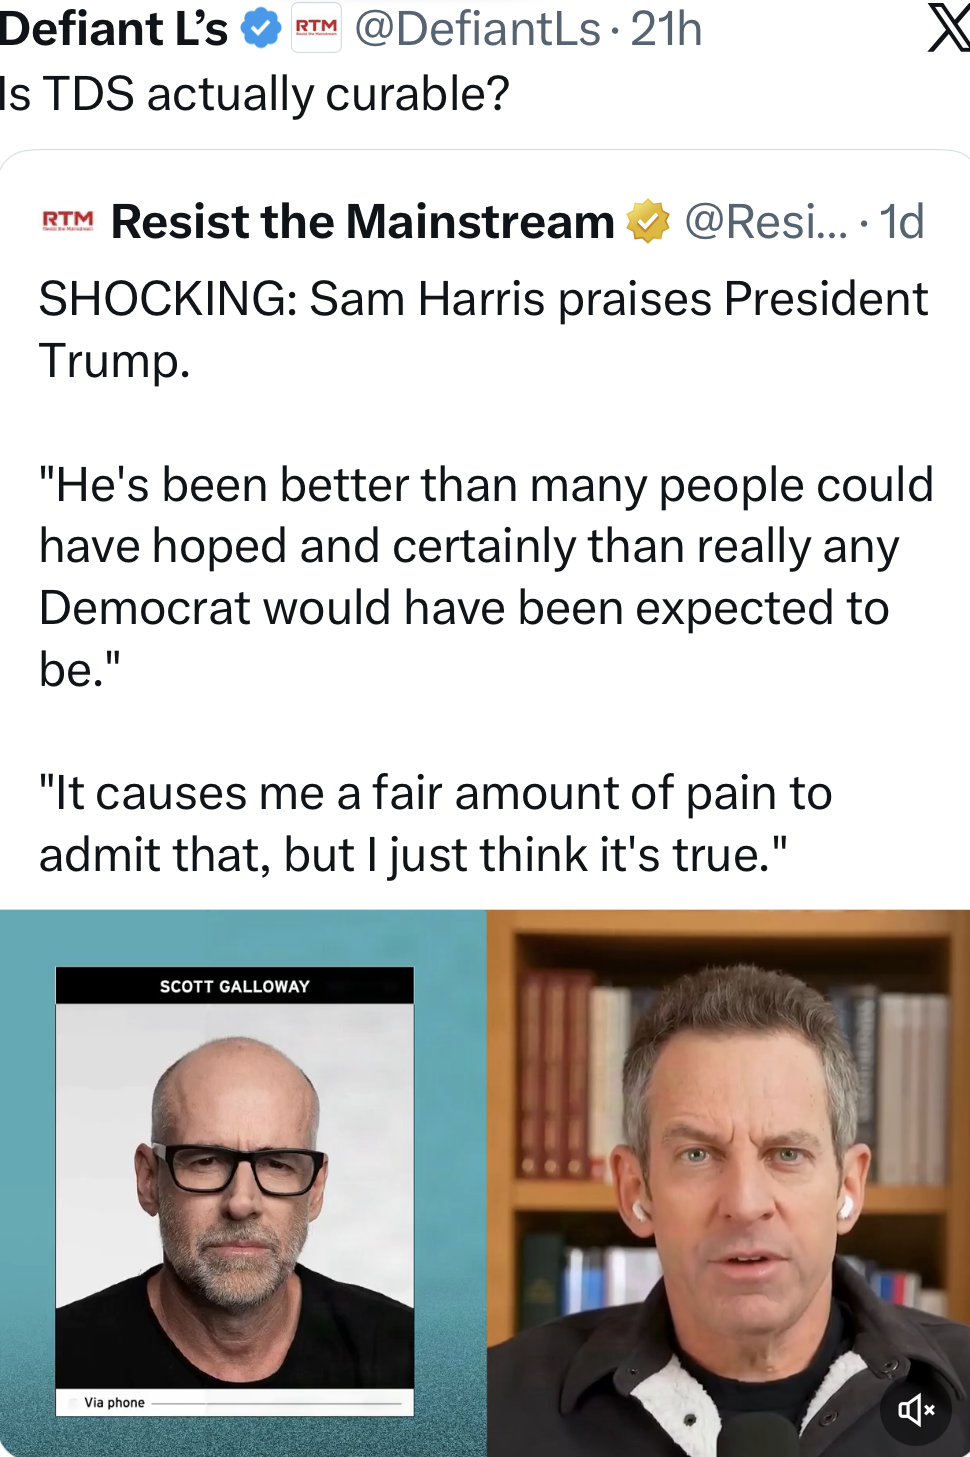Toggle the video mute speaker icon
Screen dimensions: 970x1457
point(915,1410)
